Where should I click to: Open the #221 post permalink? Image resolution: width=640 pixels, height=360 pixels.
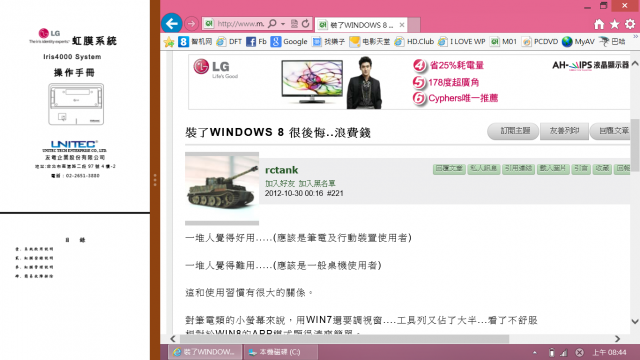335,193
